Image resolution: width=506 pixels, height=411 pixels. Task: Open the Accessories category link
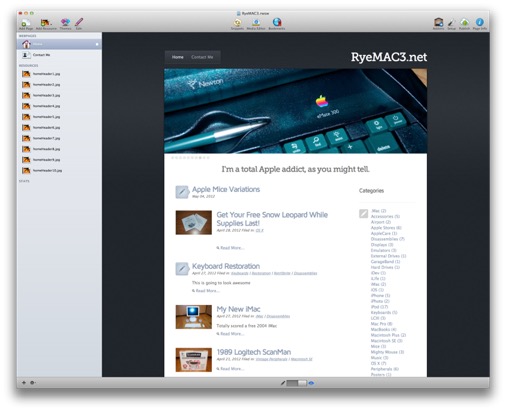(x=385, y=216)
